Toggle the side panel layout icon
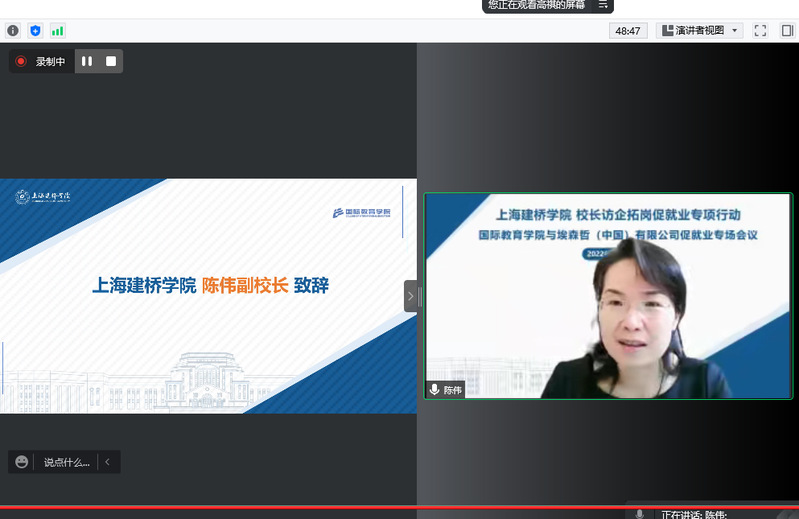Viewport: 799px width, 519px height. pos(787,31)
